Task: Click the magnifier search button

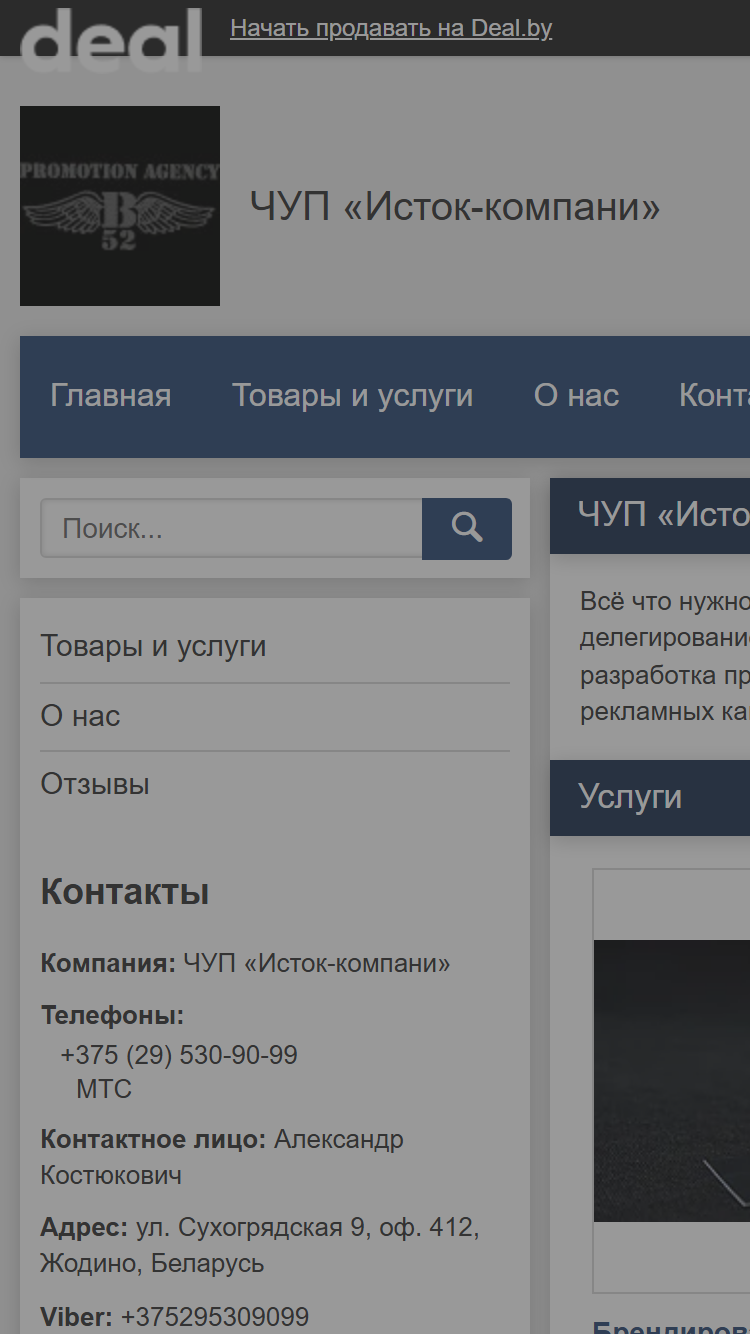Action: coord(467,528)
